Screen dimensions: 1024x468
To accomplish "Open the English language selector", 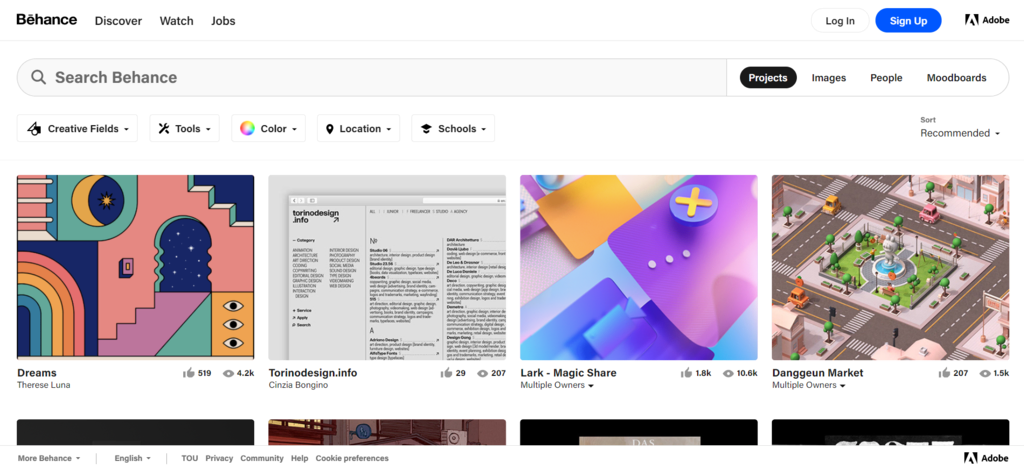I will [x=133, y=458].
